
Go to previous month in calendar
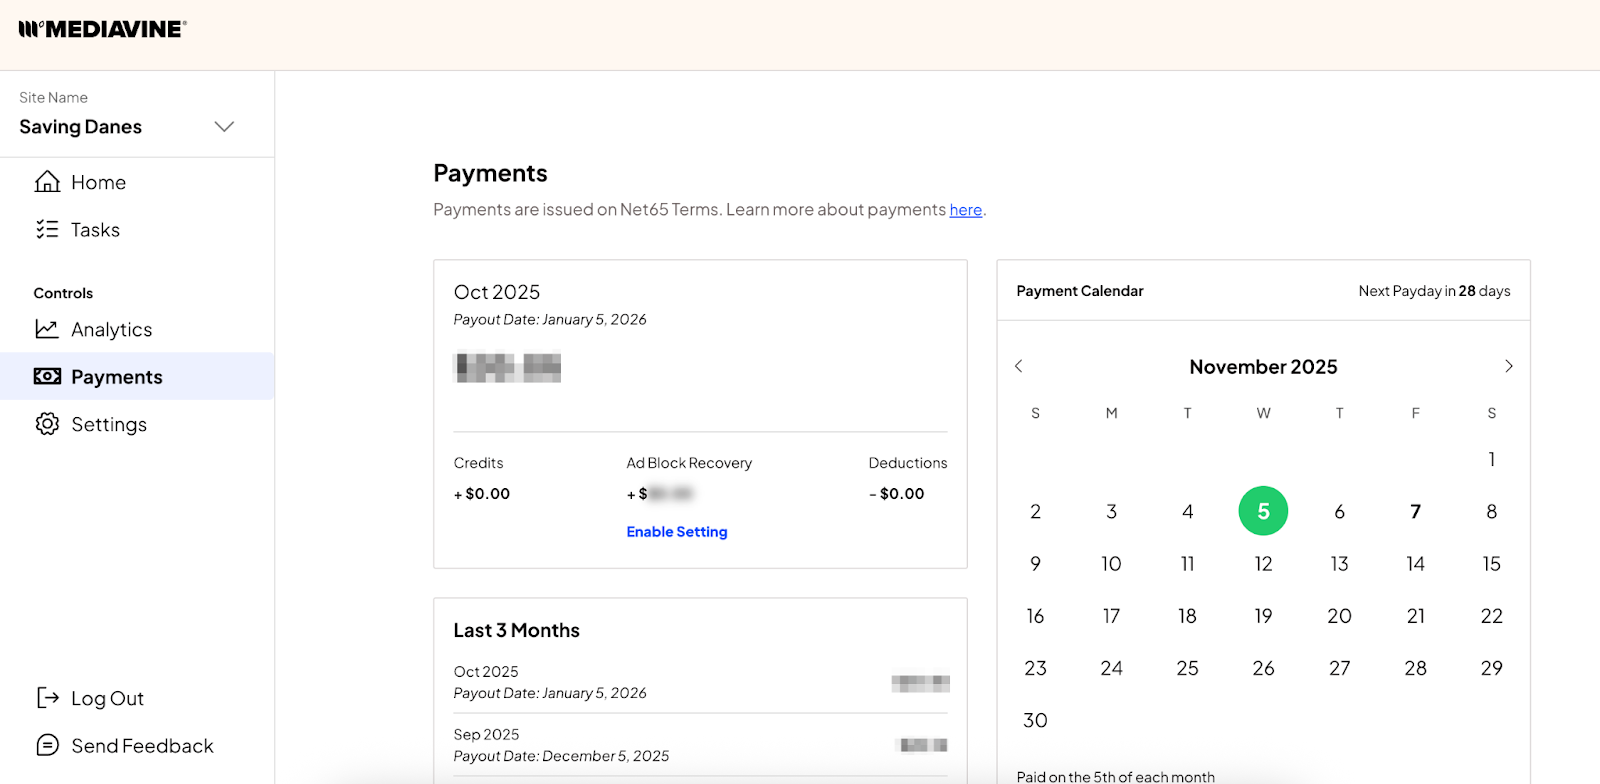(1019, 366)
